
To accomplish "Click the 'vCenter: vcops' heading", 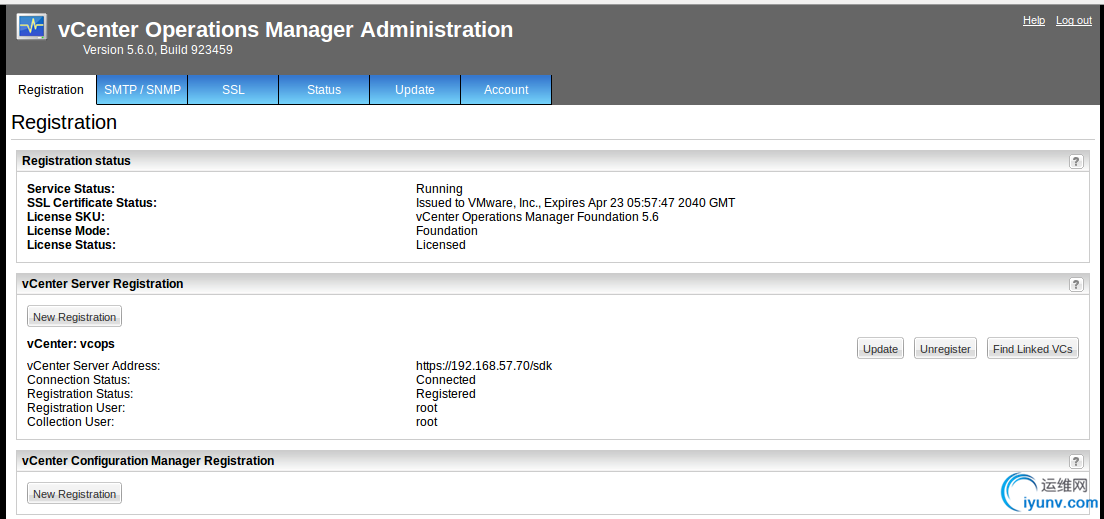I will click(70, 344).
